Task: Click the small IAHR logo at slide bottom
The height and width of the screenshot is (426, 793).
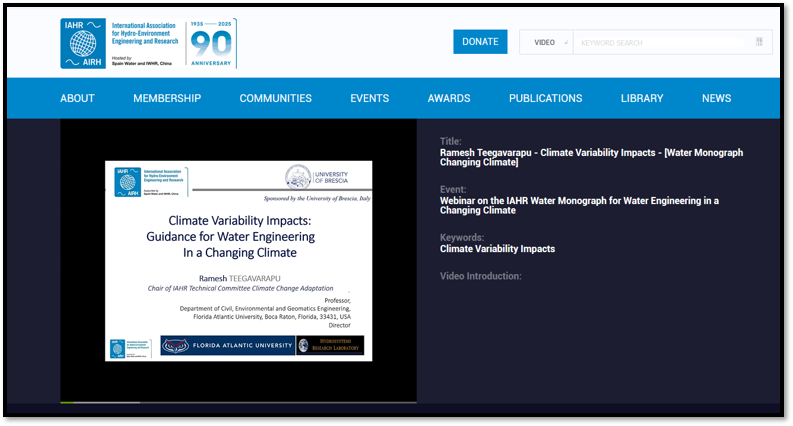Action: (x=117, y=347)
